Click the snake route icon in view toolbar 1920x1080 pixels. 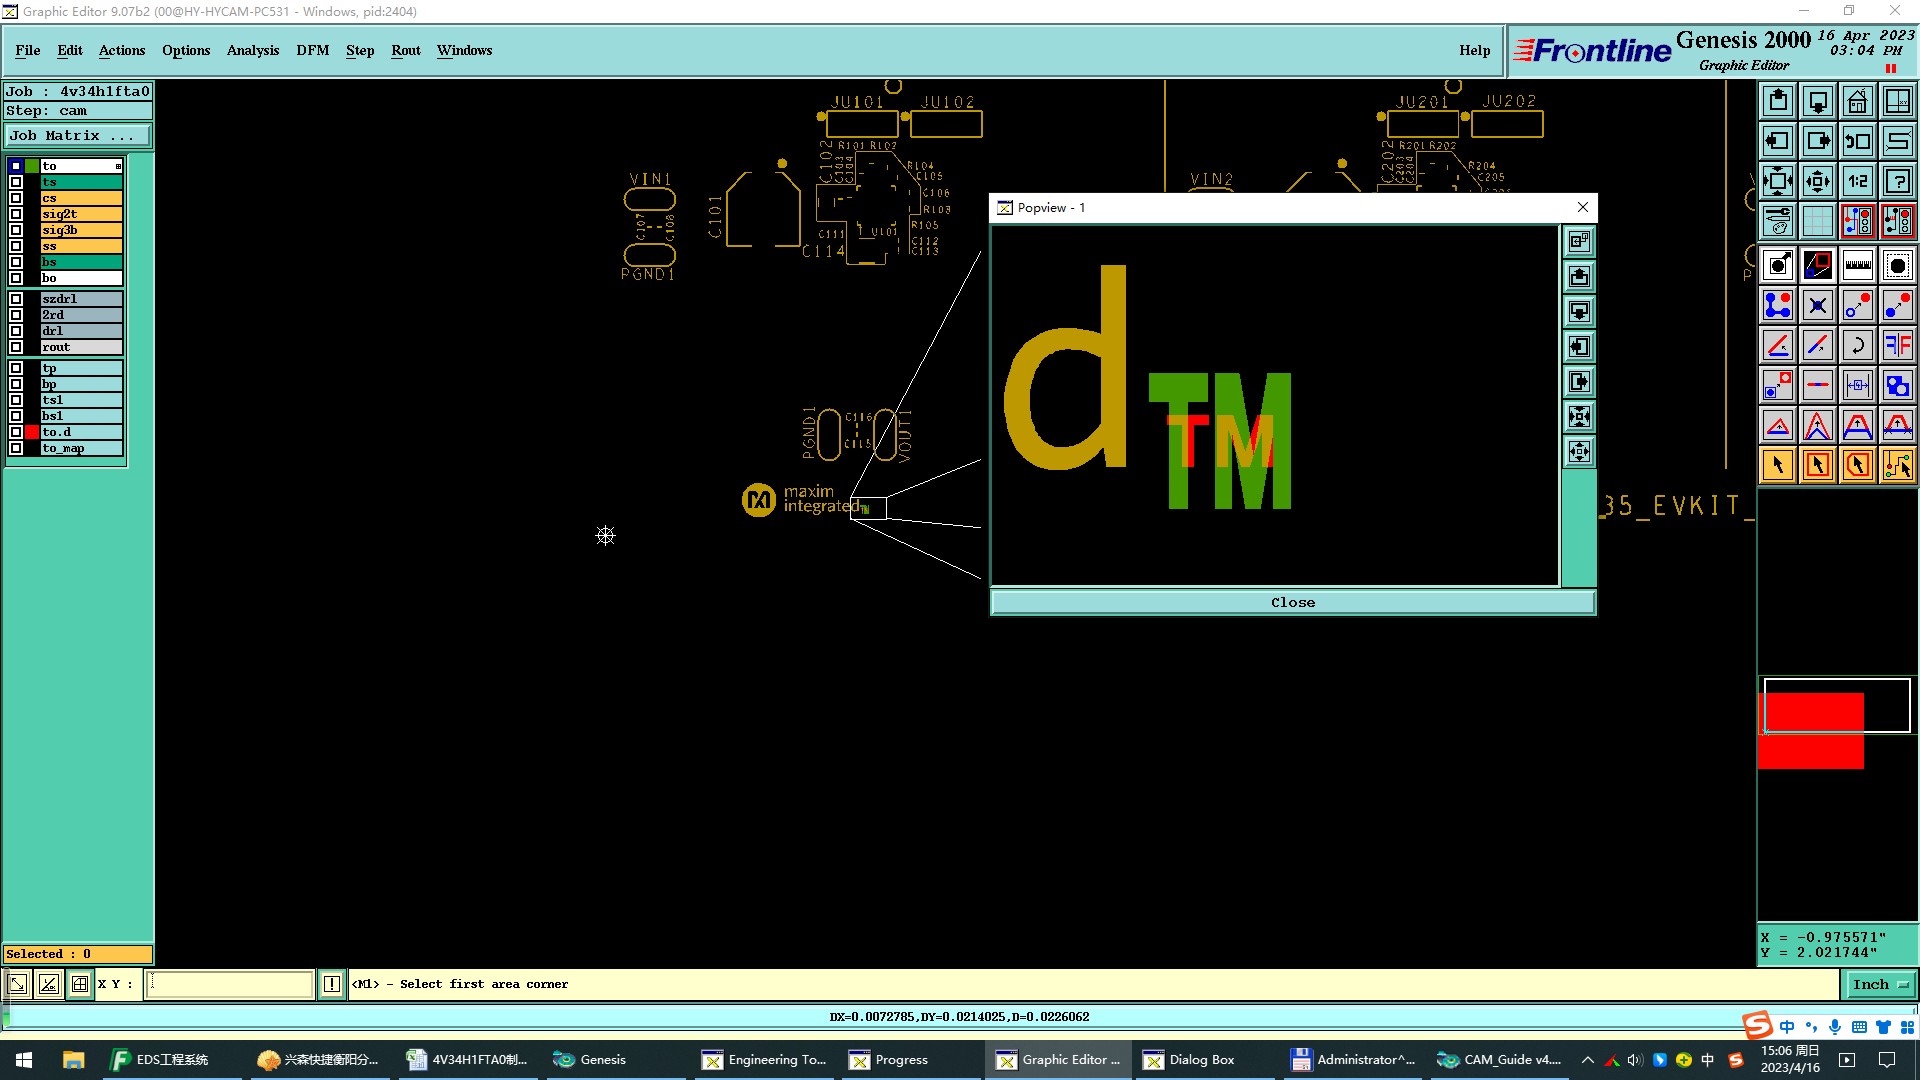(x=1897, y=141)
